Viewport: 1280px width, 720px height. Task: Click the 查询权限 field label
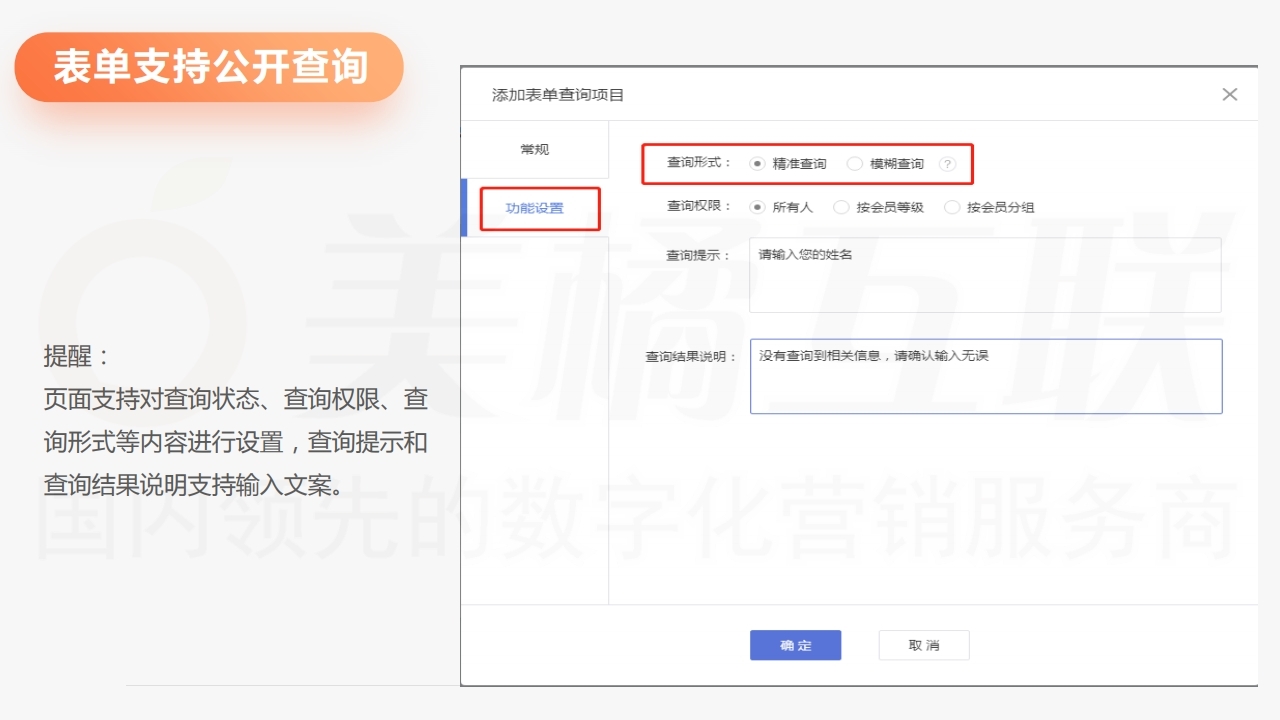point(699,207)
